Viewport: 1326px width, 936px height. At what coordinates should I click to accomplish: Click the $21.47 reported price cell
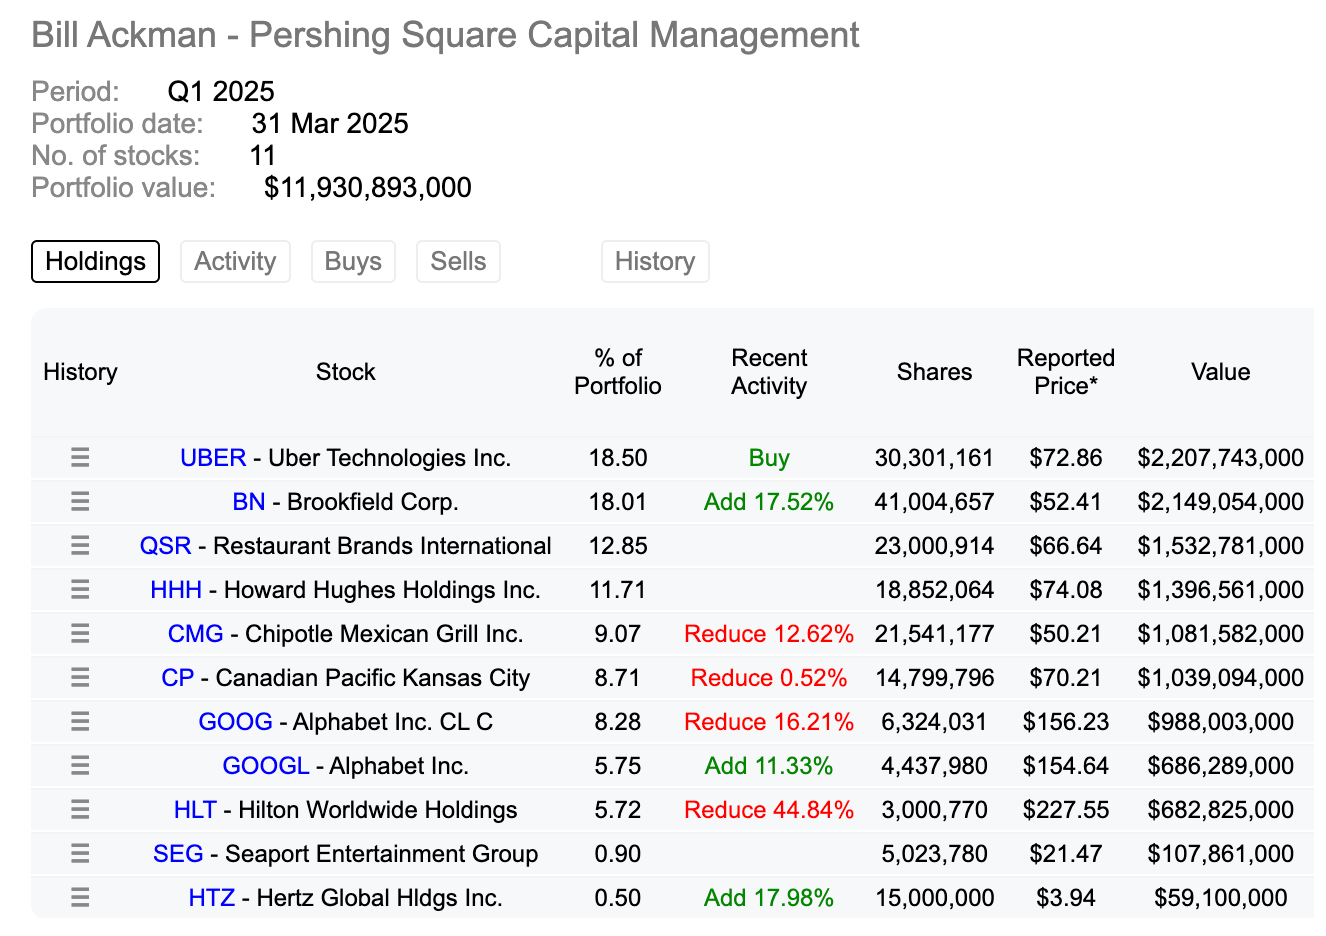click(1066, 854)
